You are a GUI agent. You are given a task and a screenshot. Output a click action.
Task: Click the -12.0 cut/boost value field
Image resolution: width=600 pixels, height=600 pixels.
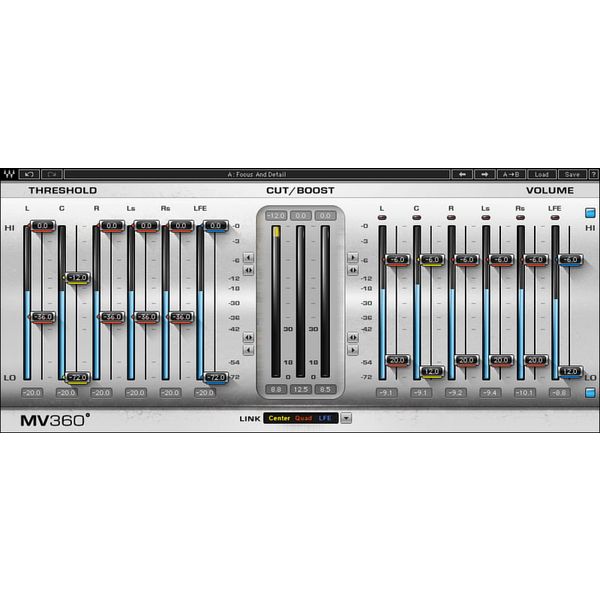tap(275, 215)
